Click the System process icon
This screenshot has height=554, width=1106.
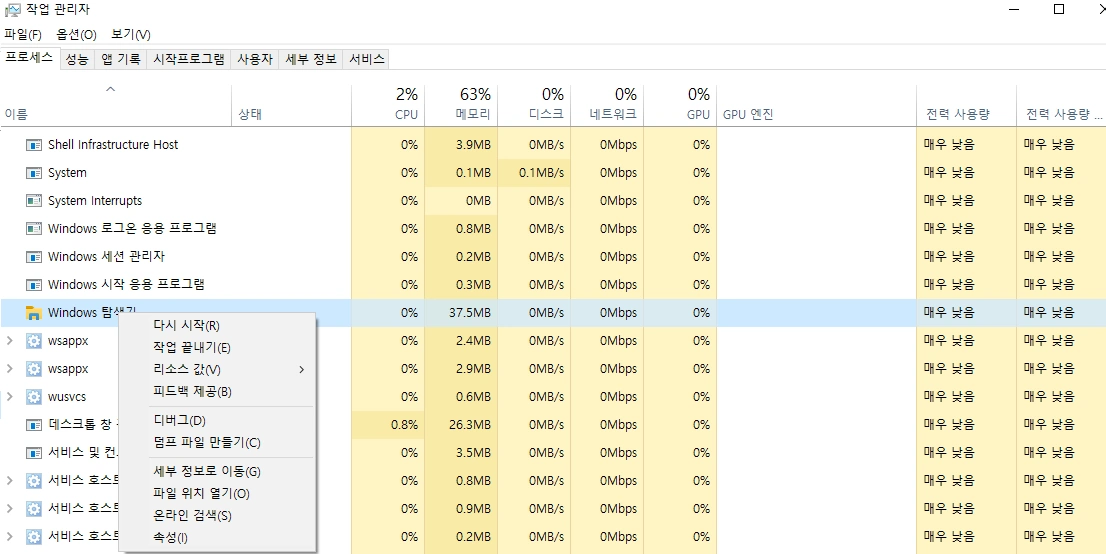coord(34,173)
